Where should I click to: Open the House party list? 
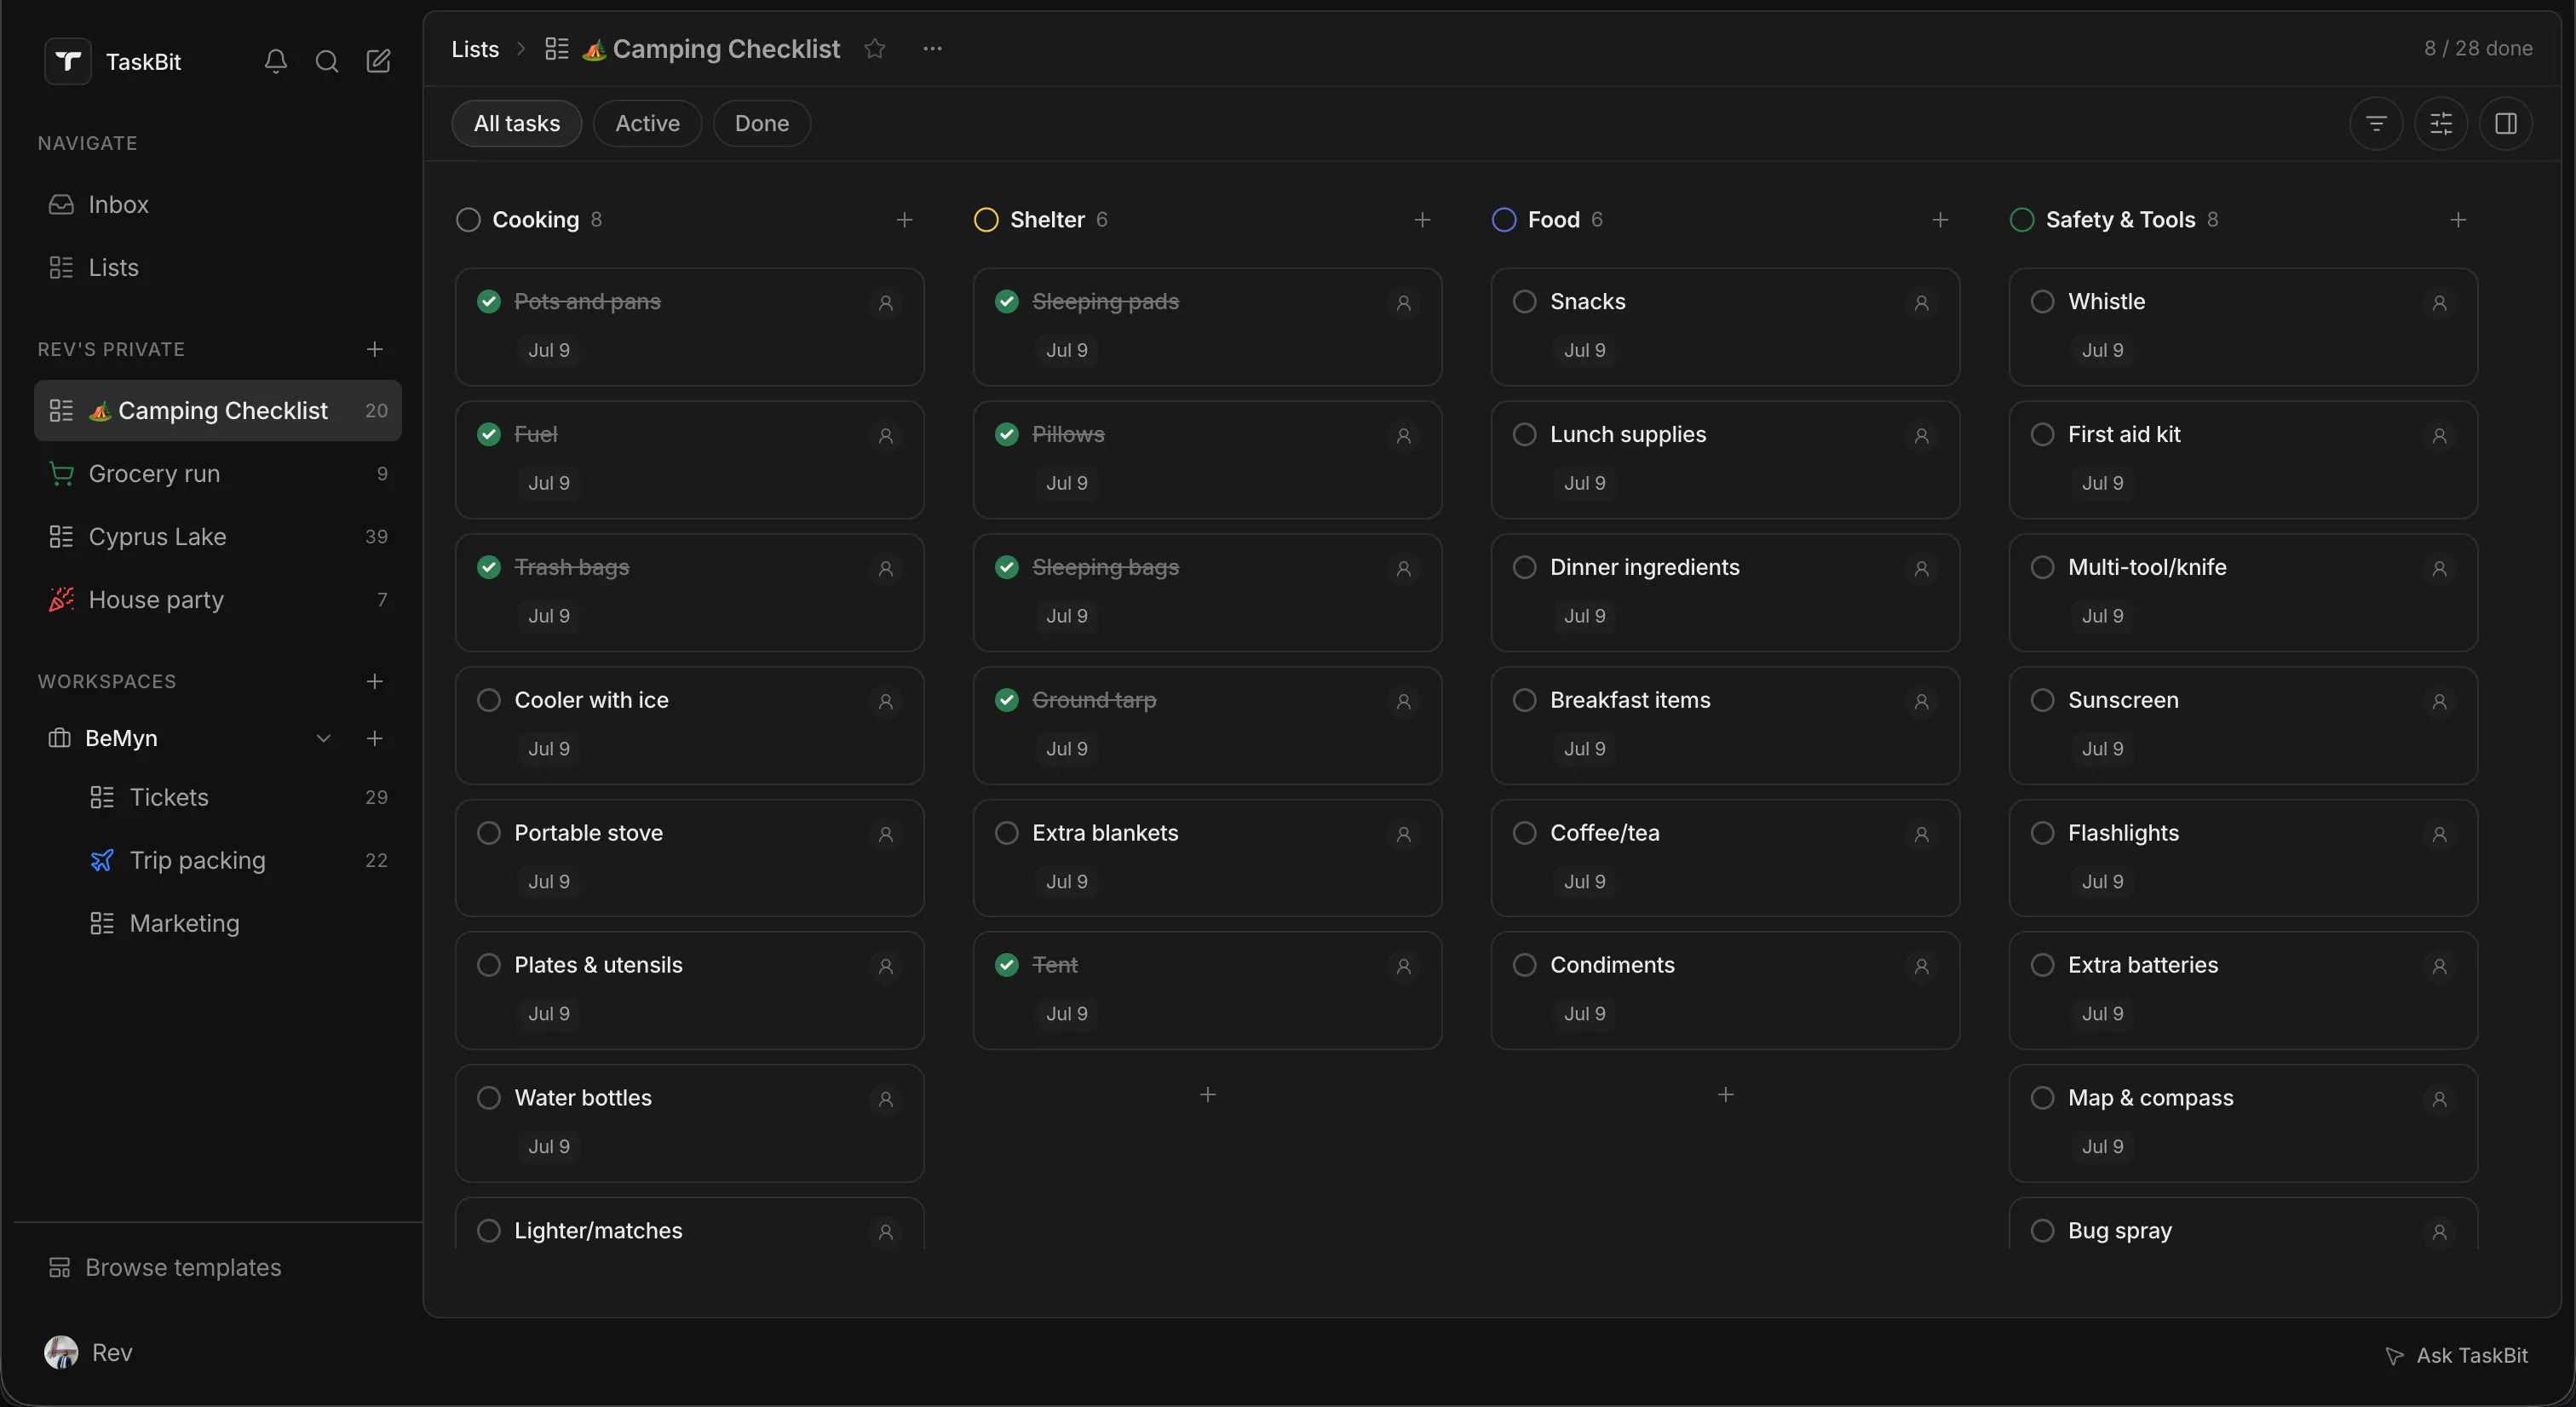point(218,599)
